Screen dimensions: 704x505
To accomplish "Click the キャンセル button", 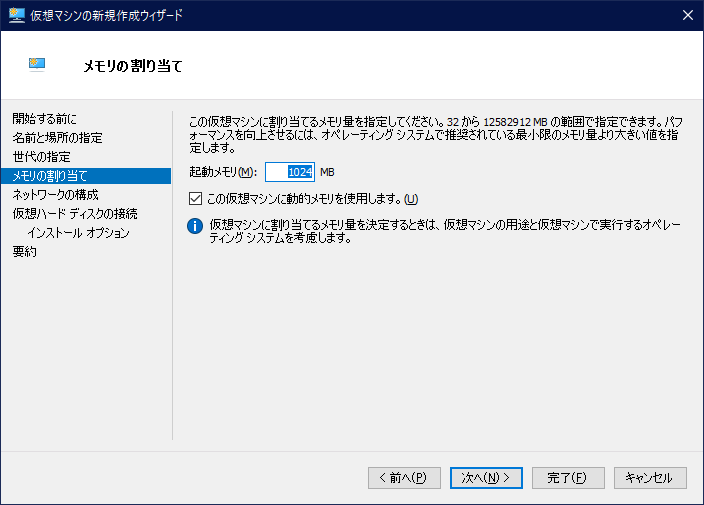I will coord(650,478).
